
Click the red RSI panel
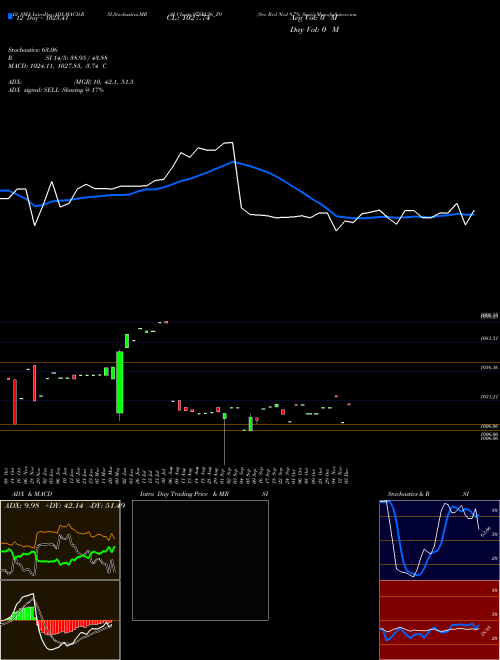tap(439, 620)
